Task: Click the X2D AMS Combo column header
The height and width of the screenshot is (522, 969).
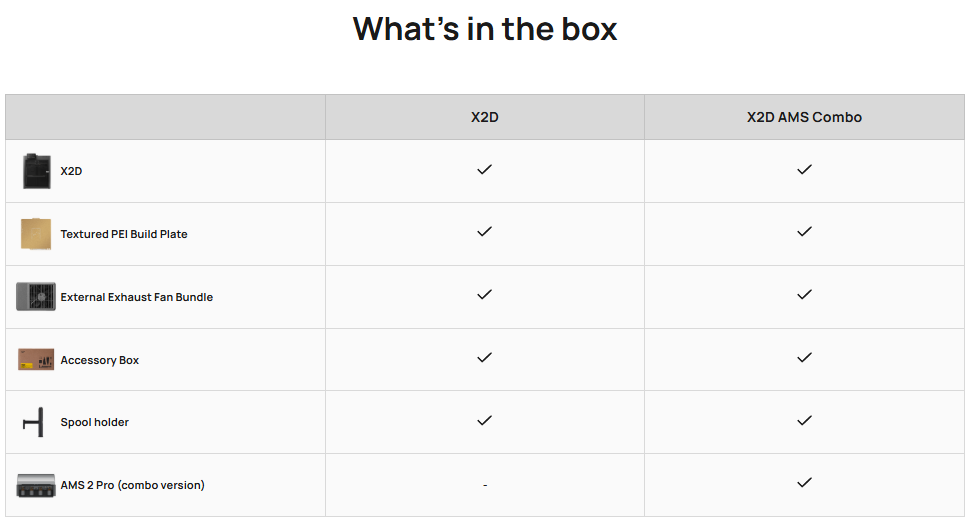Action: click(x=804, y=117)
